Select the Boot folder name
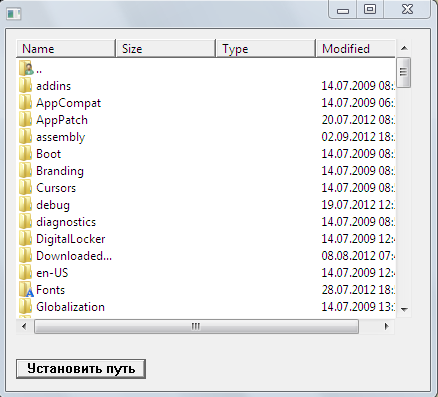Screen dimensions: 438x397 point(48,154)
